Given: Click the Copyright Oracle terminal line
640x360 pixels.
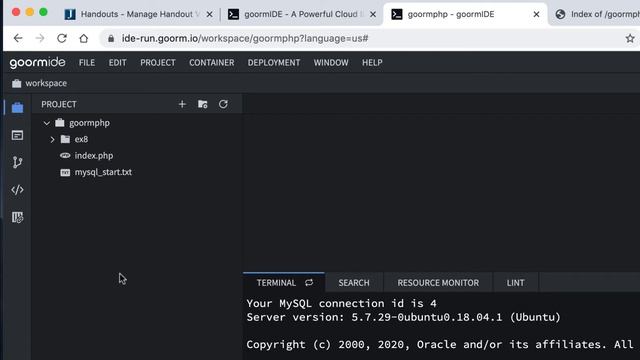Looking at the screenshot, I should pos(440,344).
